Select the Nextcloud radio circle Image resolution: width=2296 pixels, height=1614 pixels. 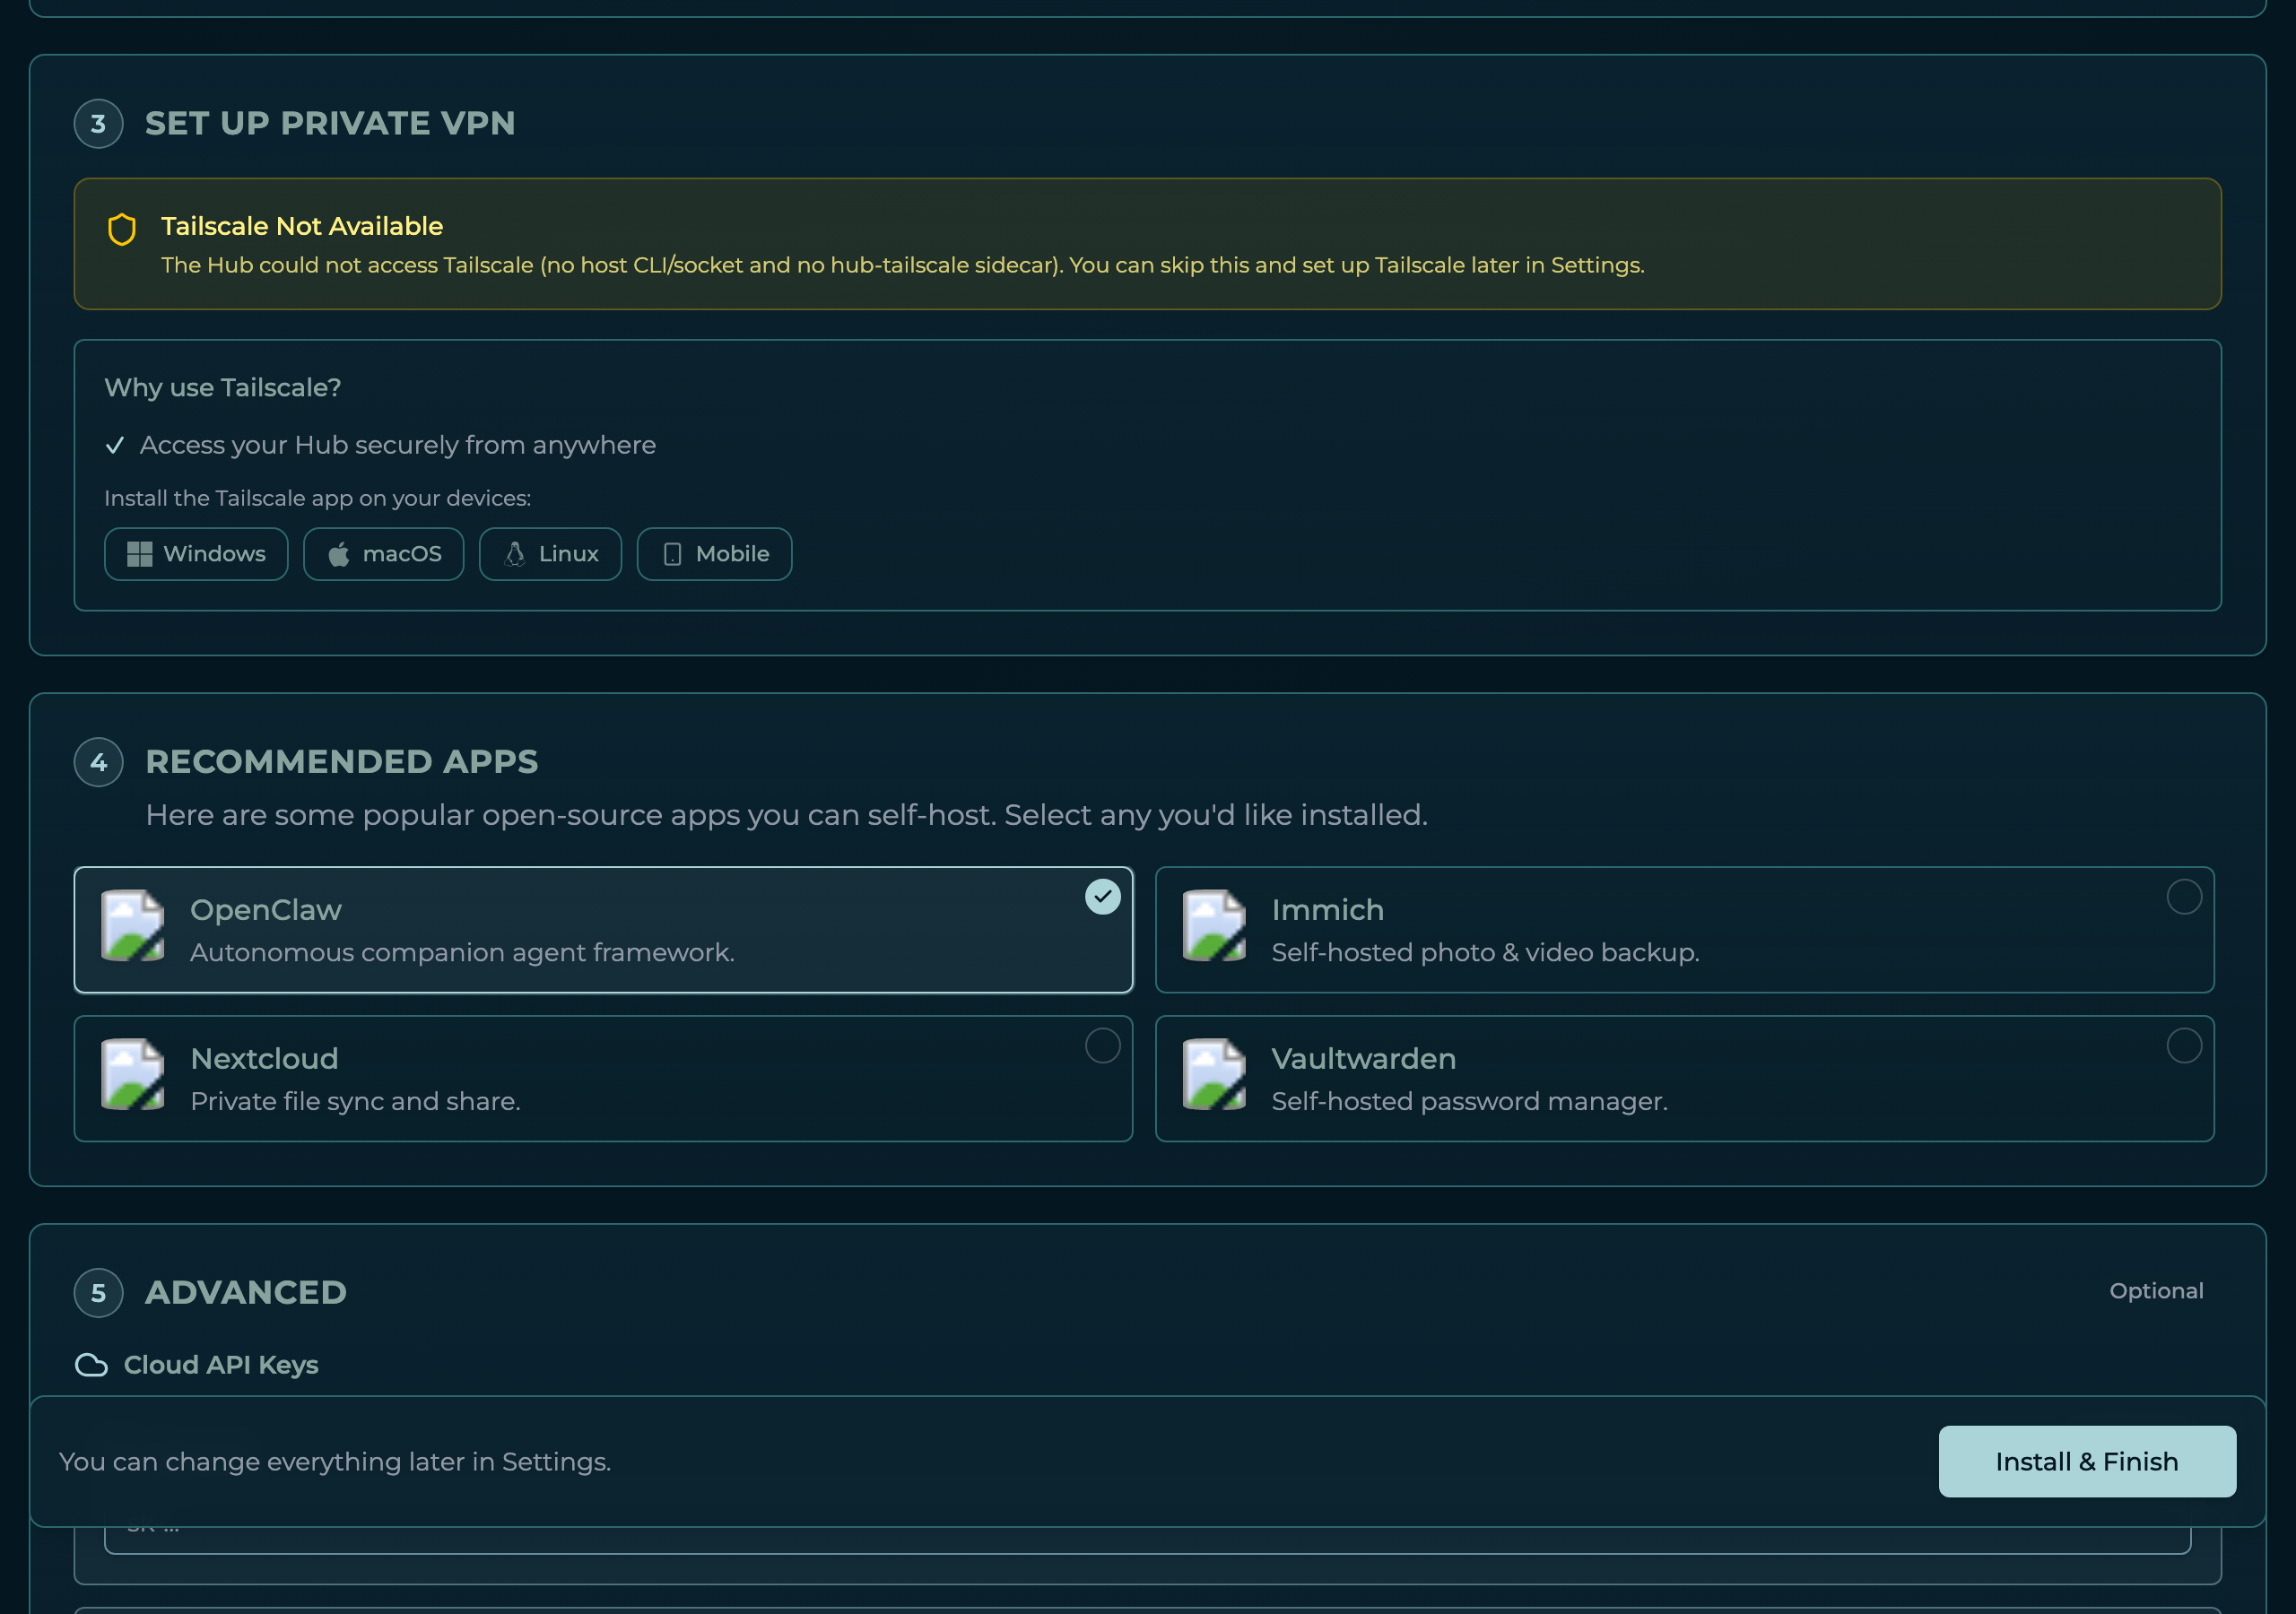coord(1102,1046)
